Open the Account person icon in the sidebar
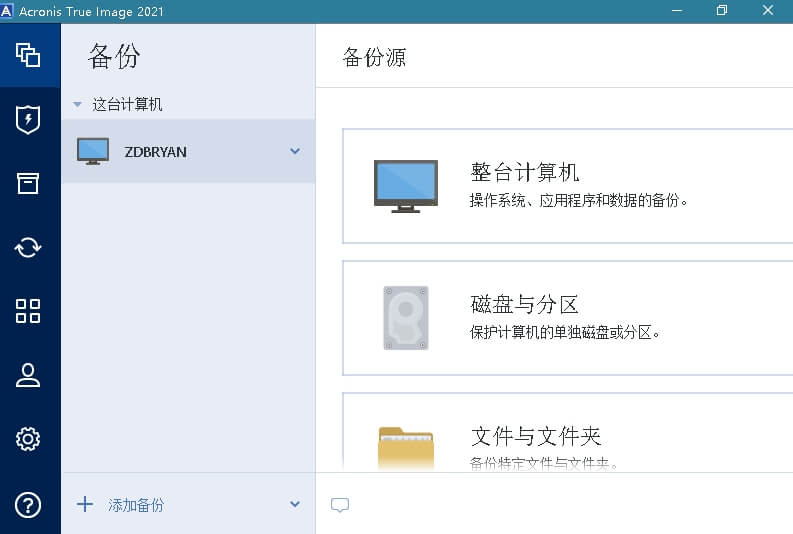Viewport: 793px width, 534px height. tap(28, 375)
